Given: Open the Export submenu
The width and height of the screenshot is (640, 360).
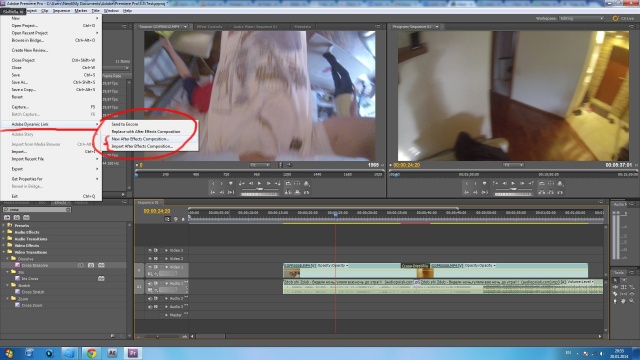Looking at the screenshot, I should click(x=51, y=169).
